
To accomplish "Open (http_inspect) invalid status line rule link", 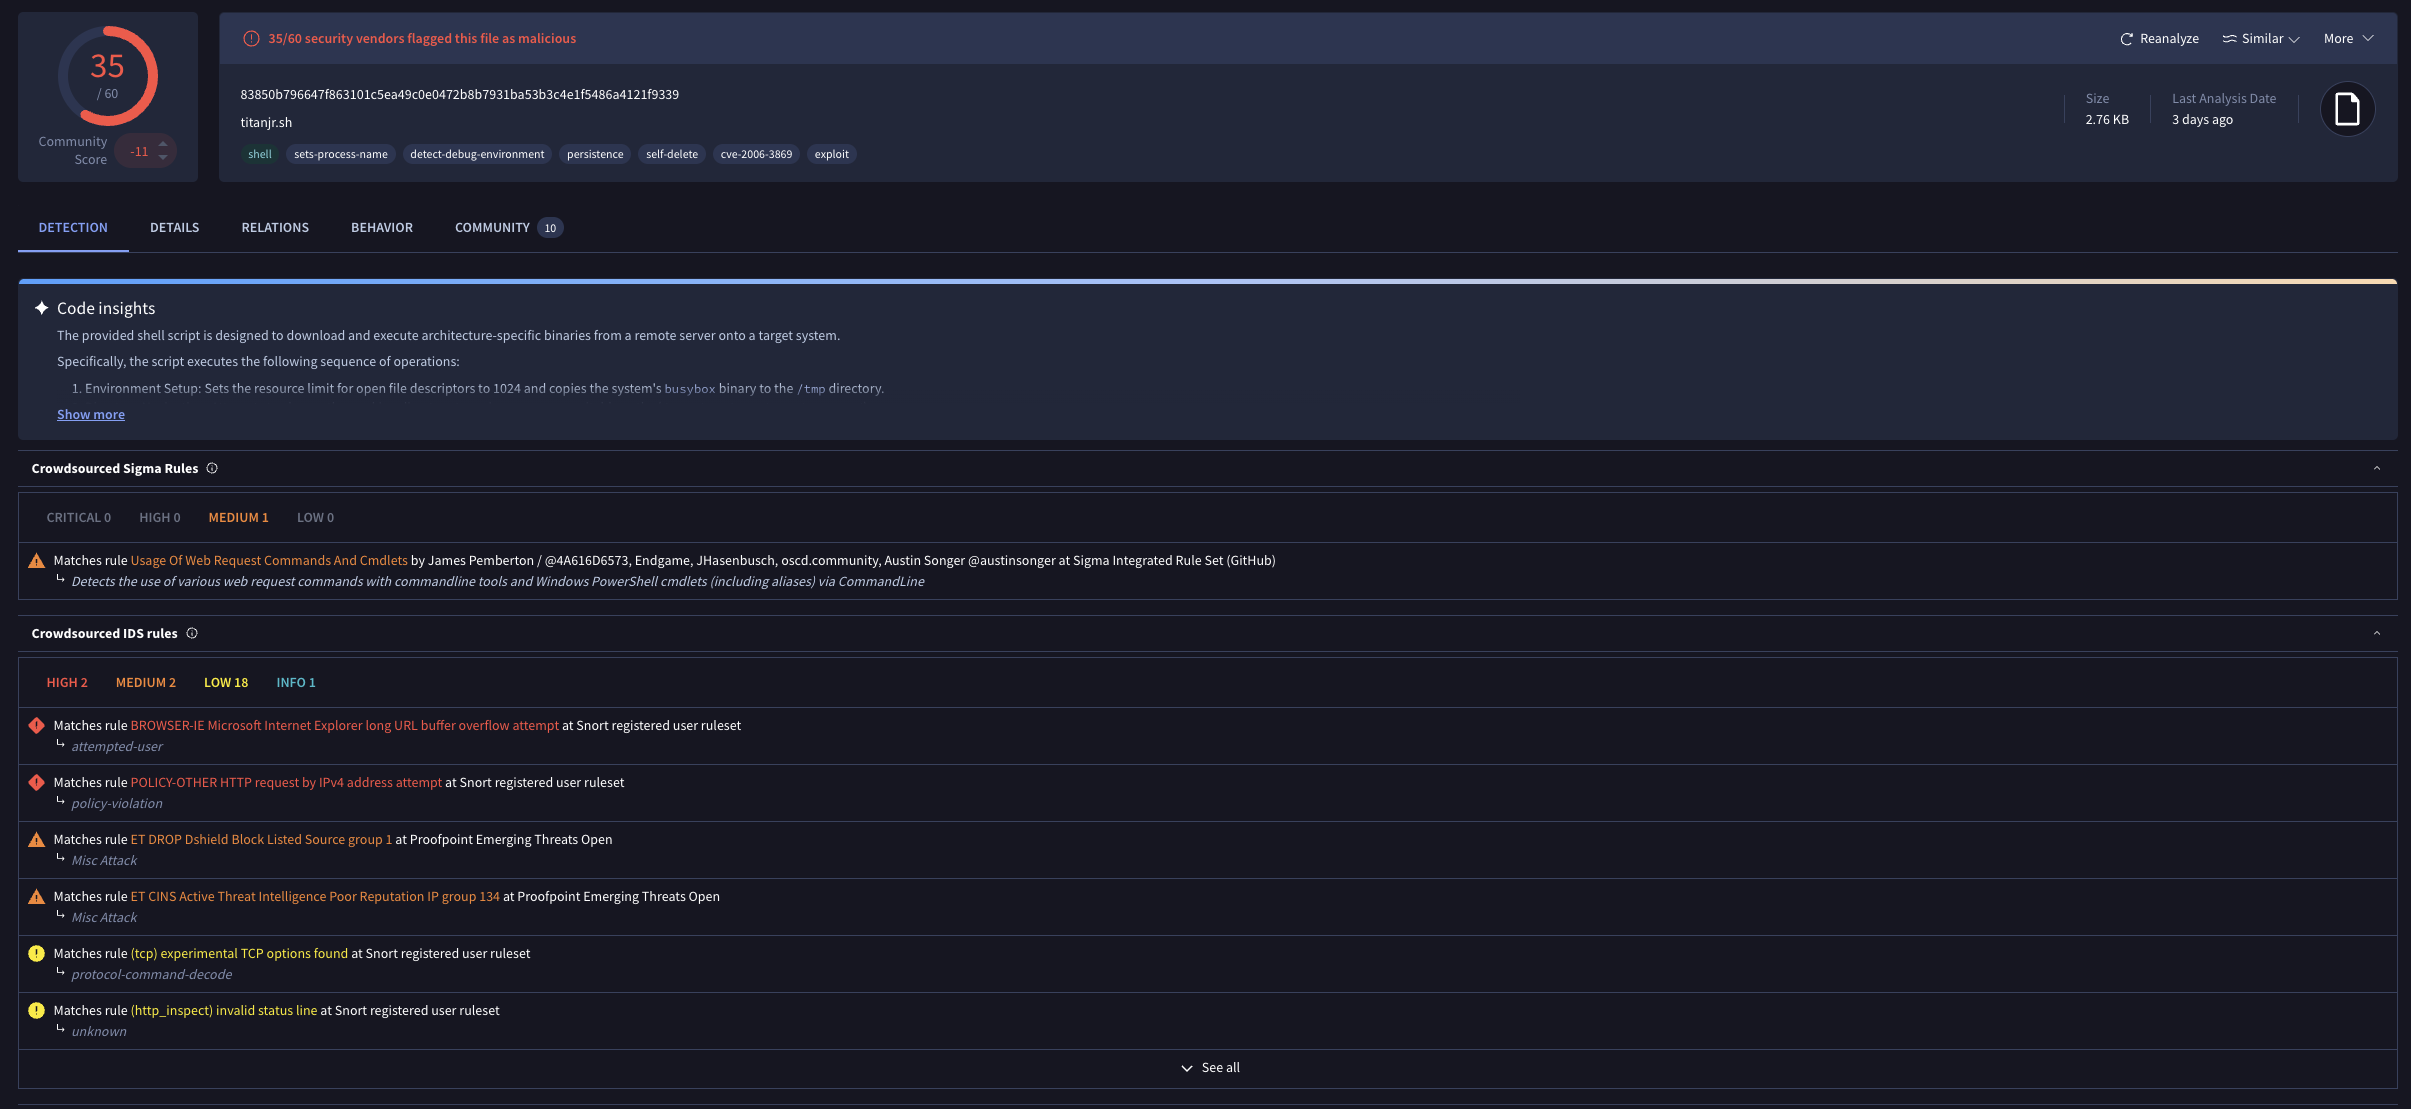I will [x=224, y=1011].
